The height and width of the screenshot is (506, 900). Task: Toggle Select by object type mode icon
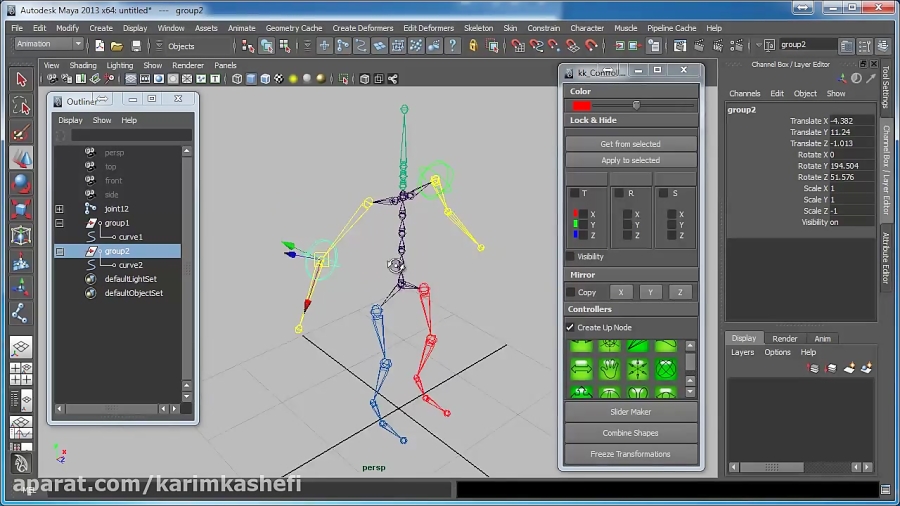pyautogui.click(x=266, y=46)
